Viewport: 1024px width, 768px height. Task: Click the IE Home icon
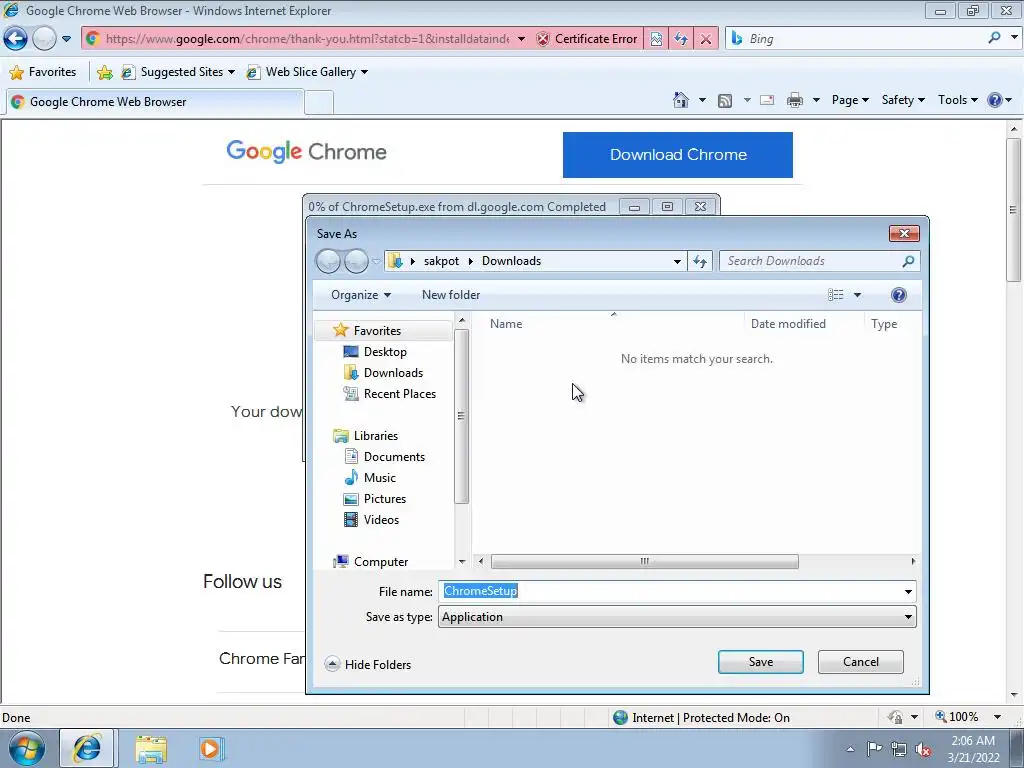click(681, 100)
